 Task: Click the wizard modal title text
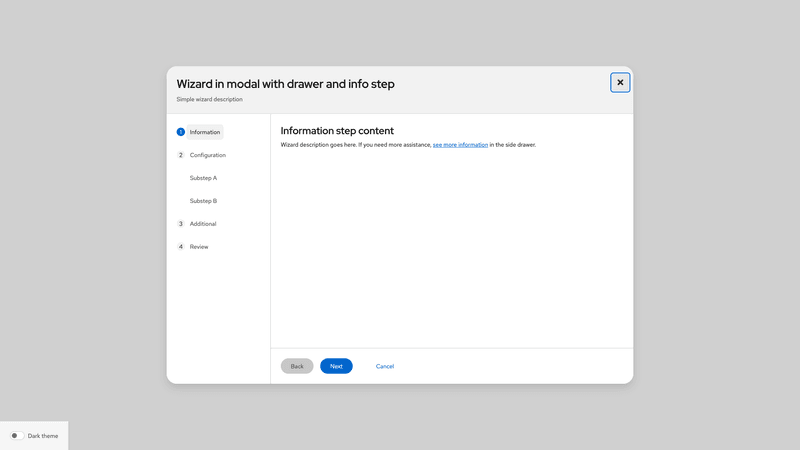coord(285,84)
